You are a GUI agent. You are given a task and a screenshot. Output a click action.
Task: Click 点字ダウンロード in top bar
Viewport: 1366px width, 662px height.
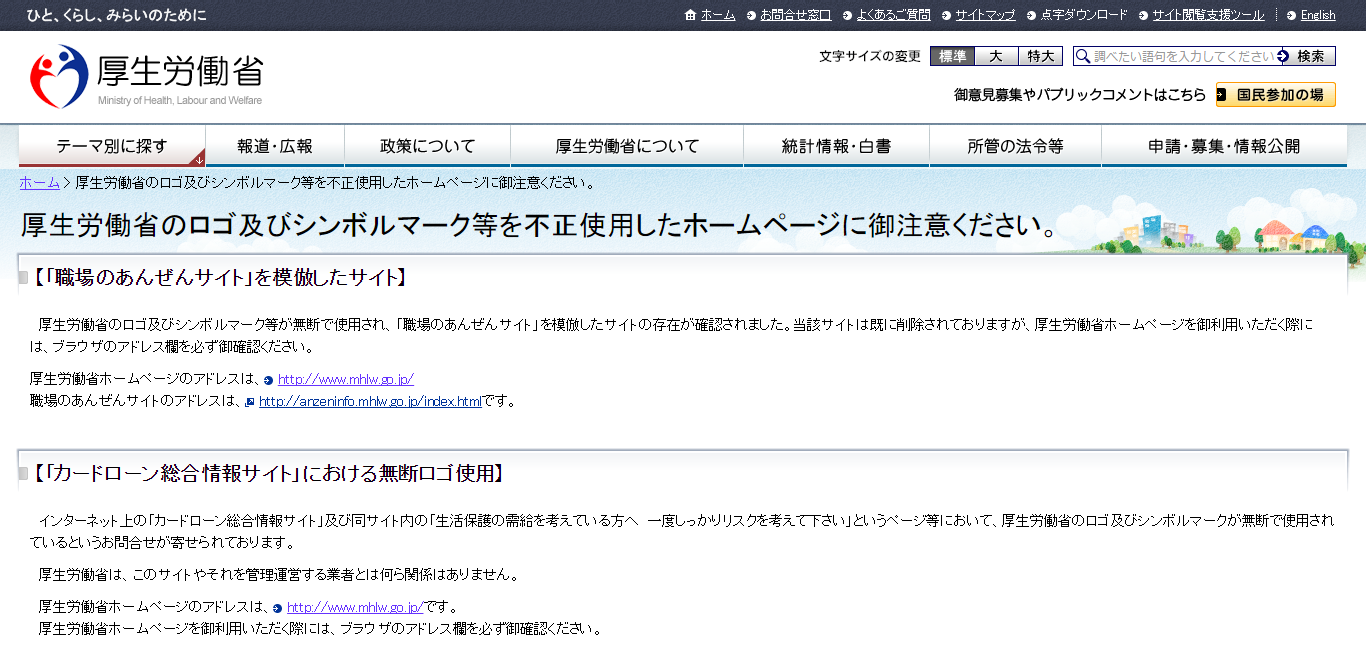coord(1084,15)
